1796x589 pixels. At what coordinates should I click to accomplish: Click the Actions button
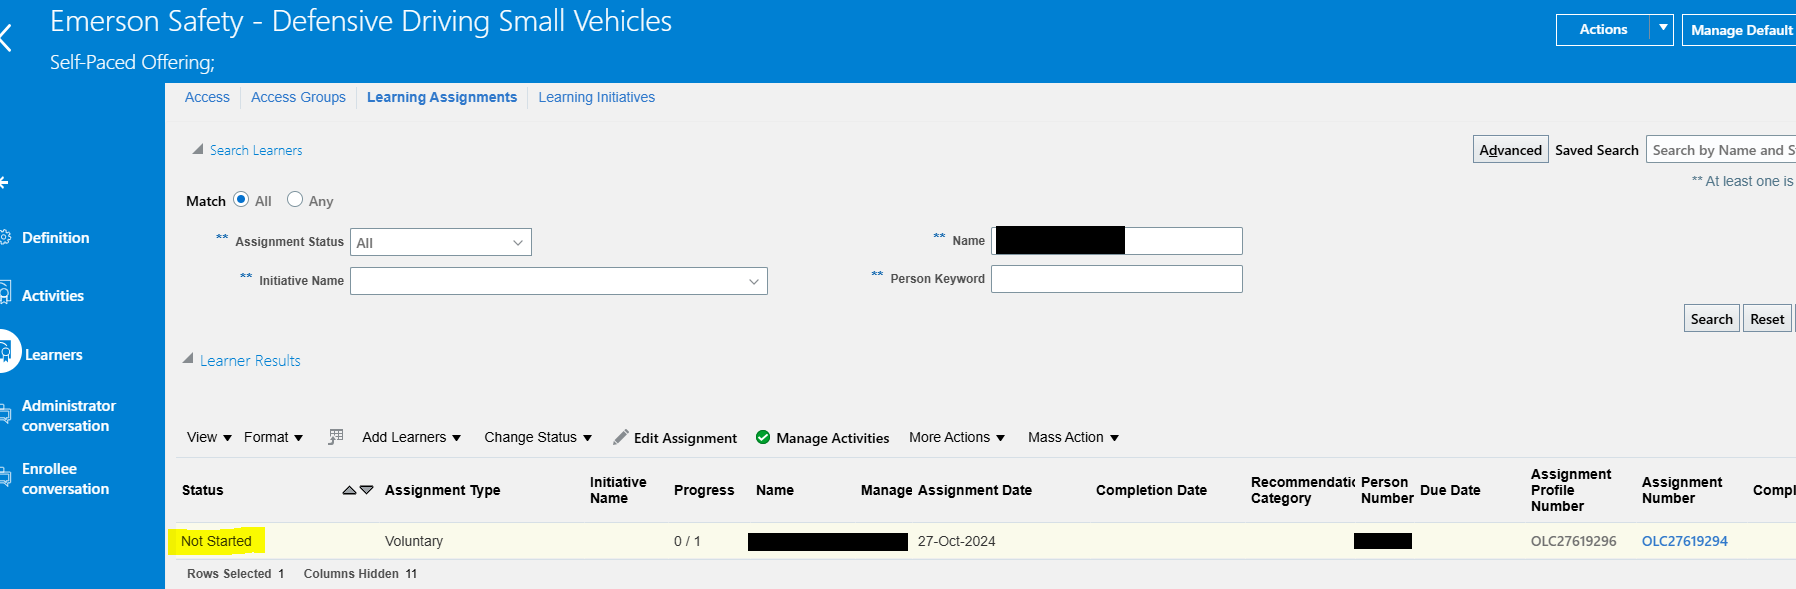click(x=1604, y=29)
